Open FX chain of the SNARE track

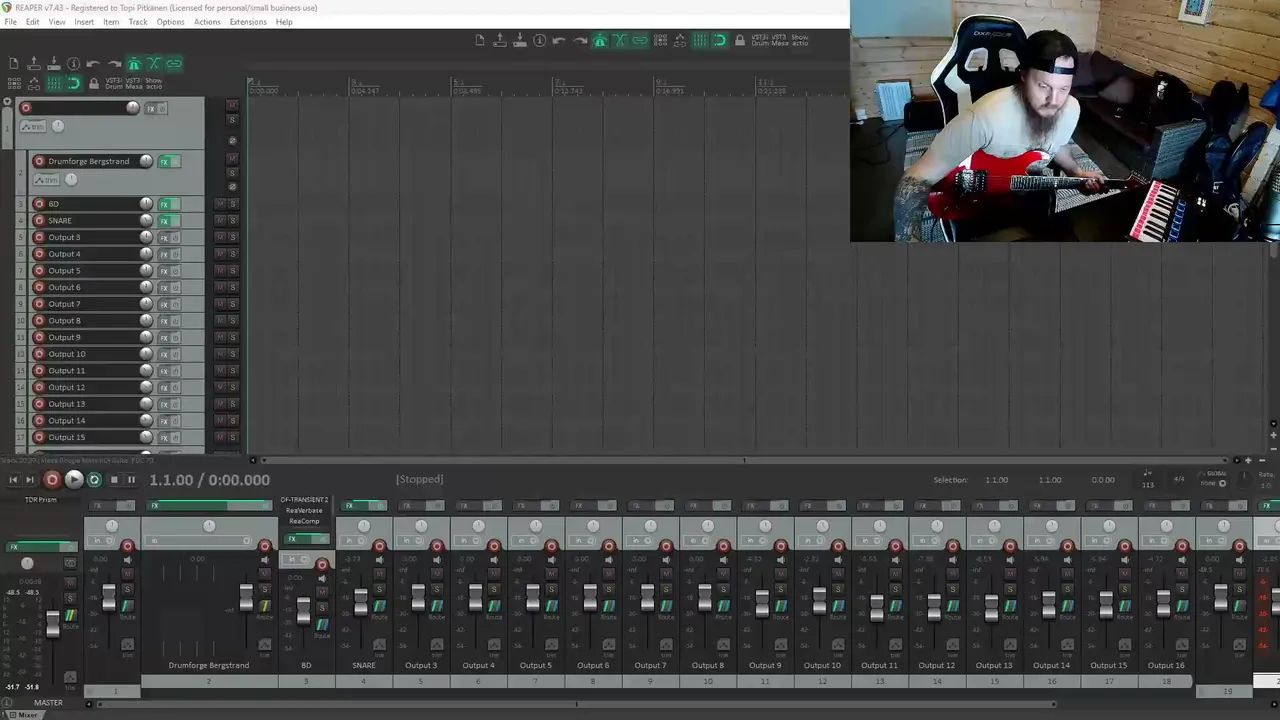(164, 220)
